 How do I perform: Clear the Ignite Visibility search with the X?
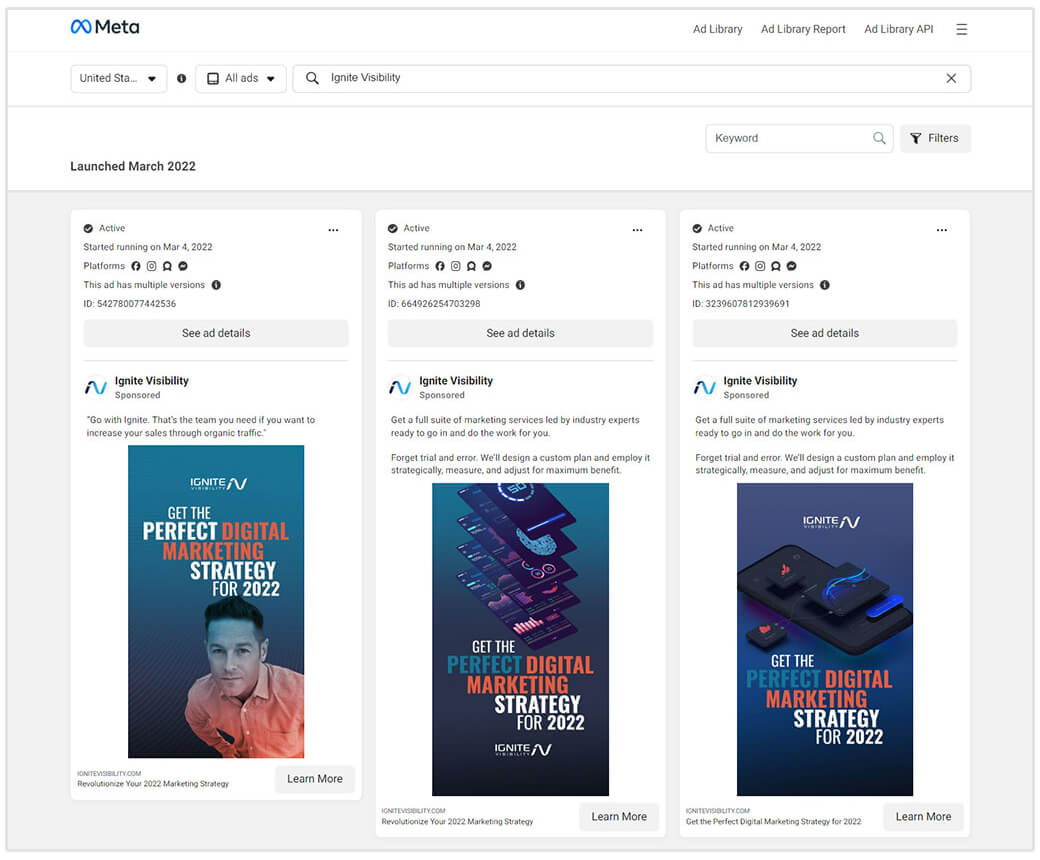pos(951,77)
